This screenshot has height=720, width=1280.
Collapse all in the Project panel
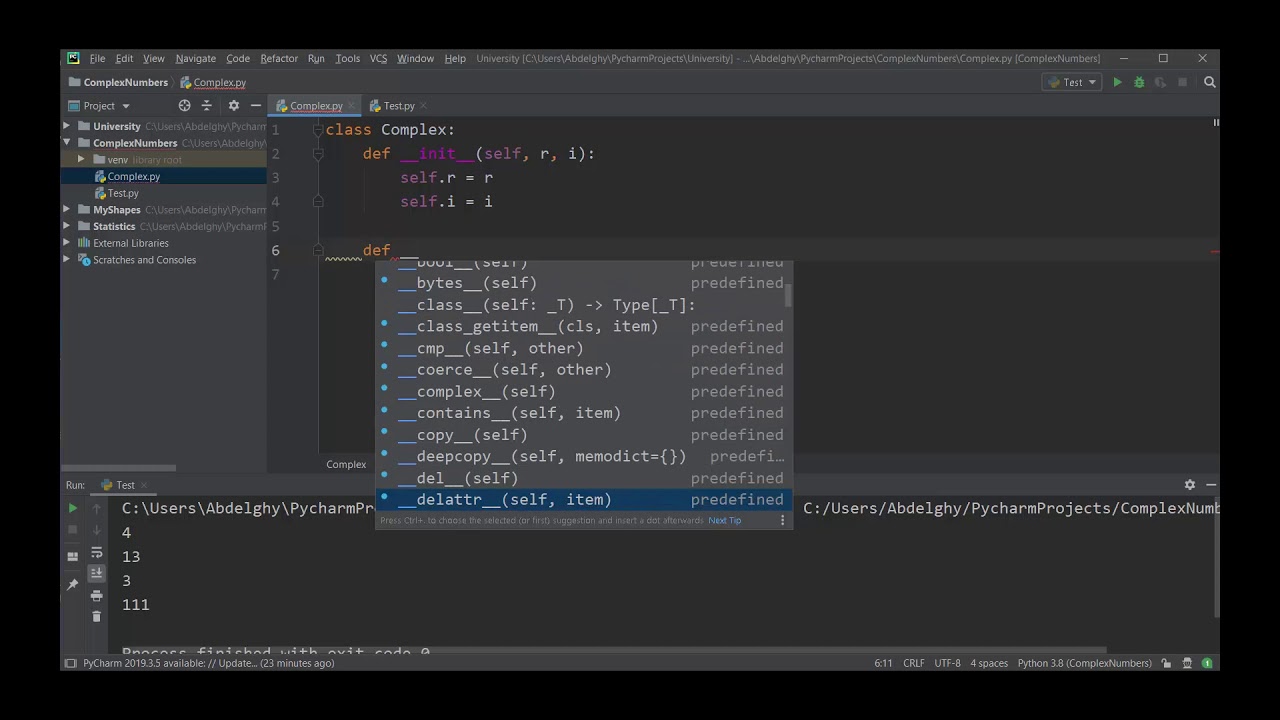207,105
